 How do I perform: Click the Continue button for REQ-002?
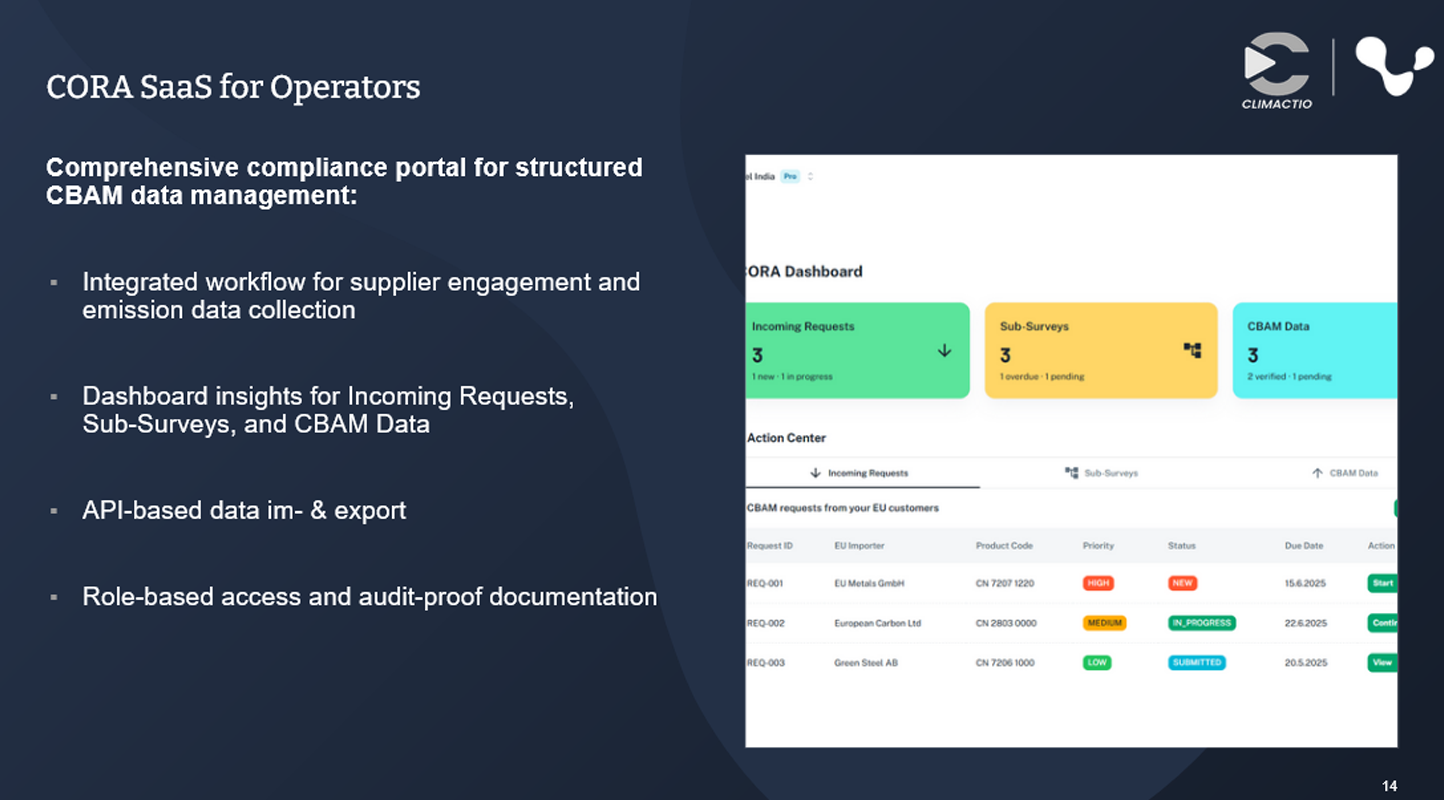tap(1382, 623)
